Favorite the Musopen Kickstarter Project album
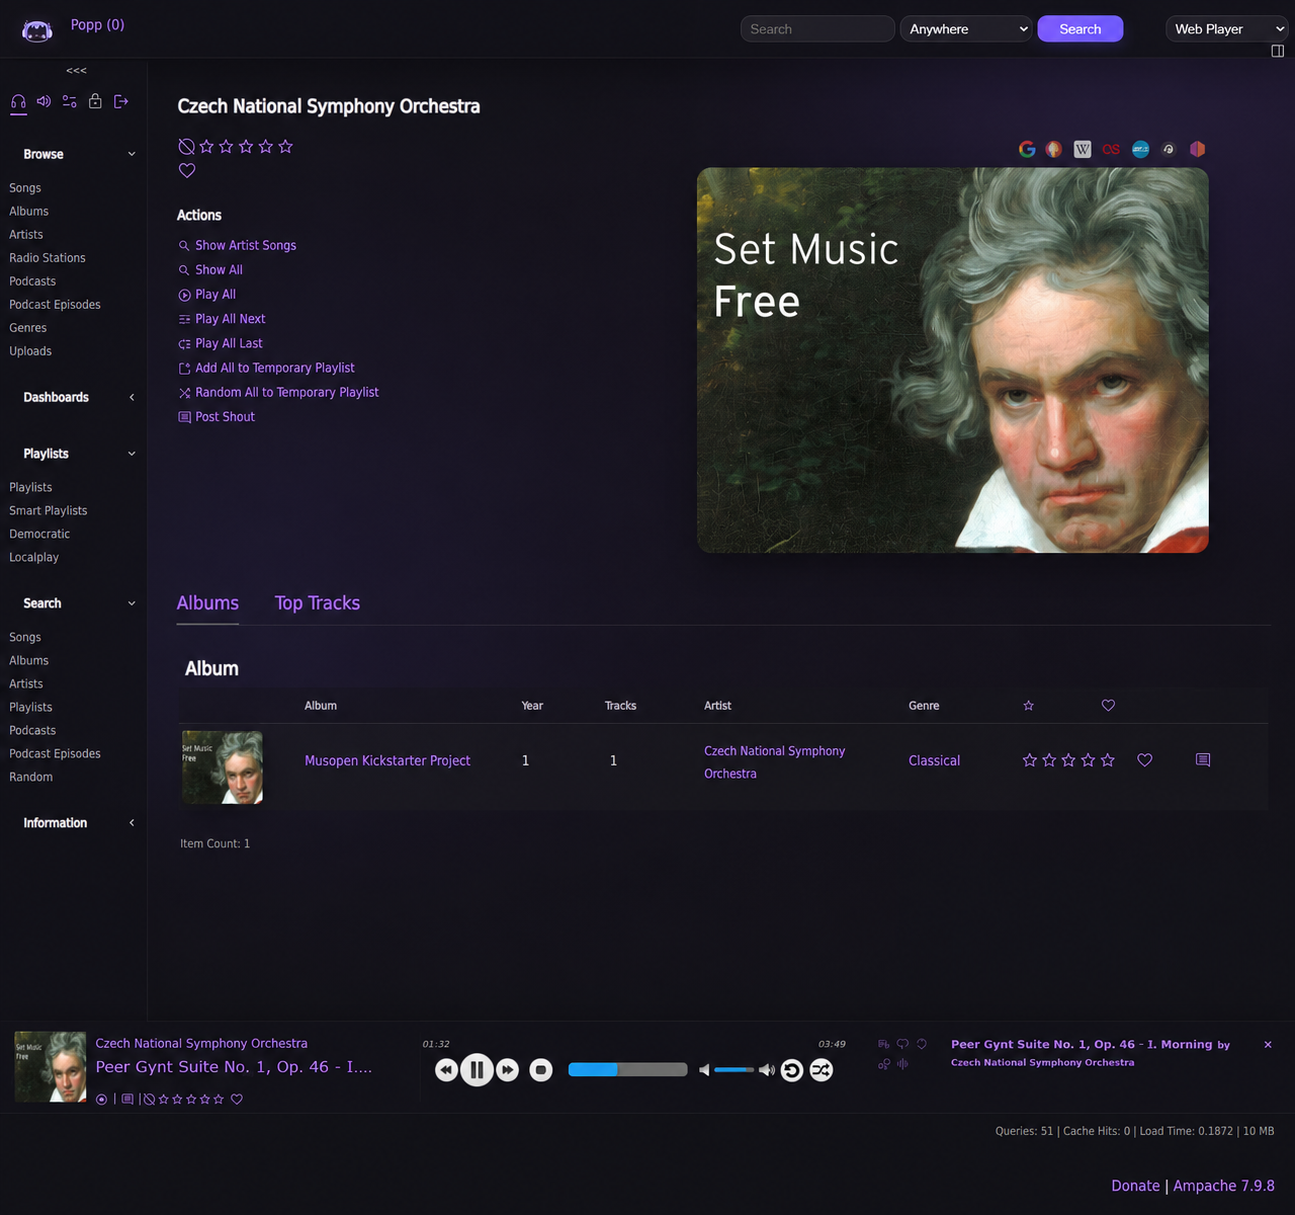This screenshot has width=1295, height=1215. [1145, 760]
